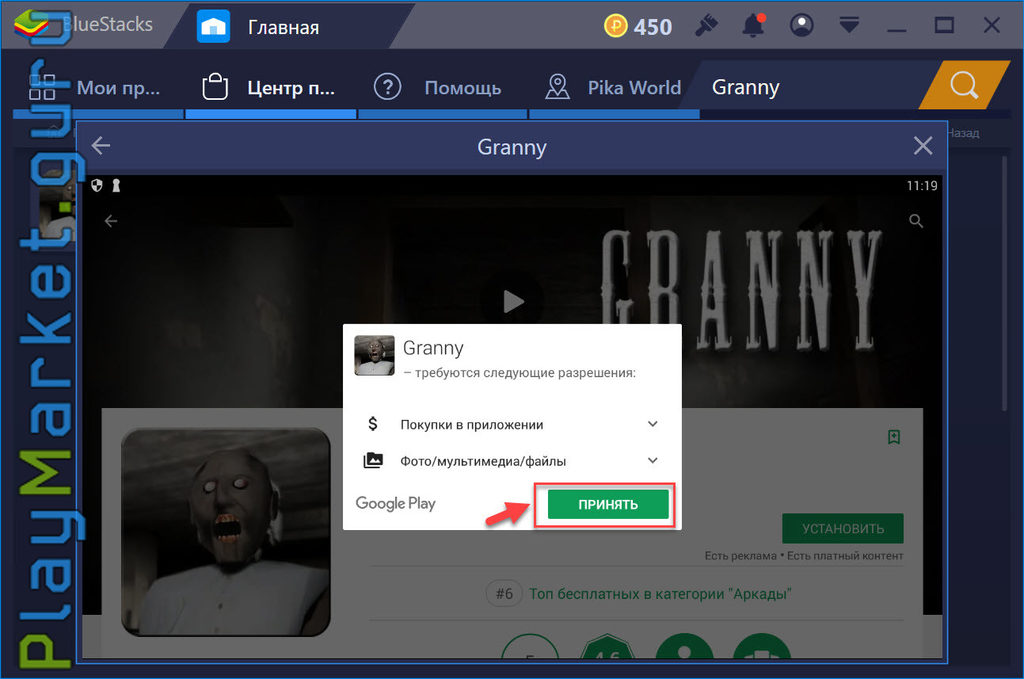Open the title bar dropdown menu arrow
Viewport: 1024px width, 679px height.
coord(849,25)
